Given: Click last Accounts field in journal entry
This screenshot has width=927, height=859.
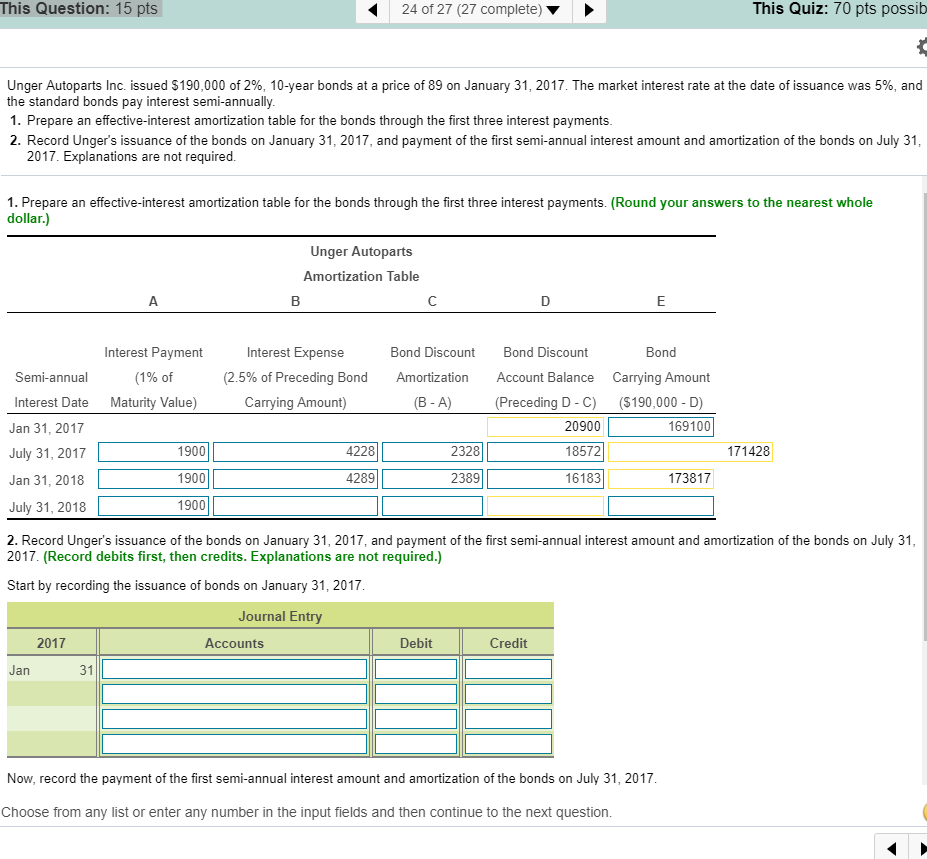Looking at the screenshot, I should pos(235,744).
